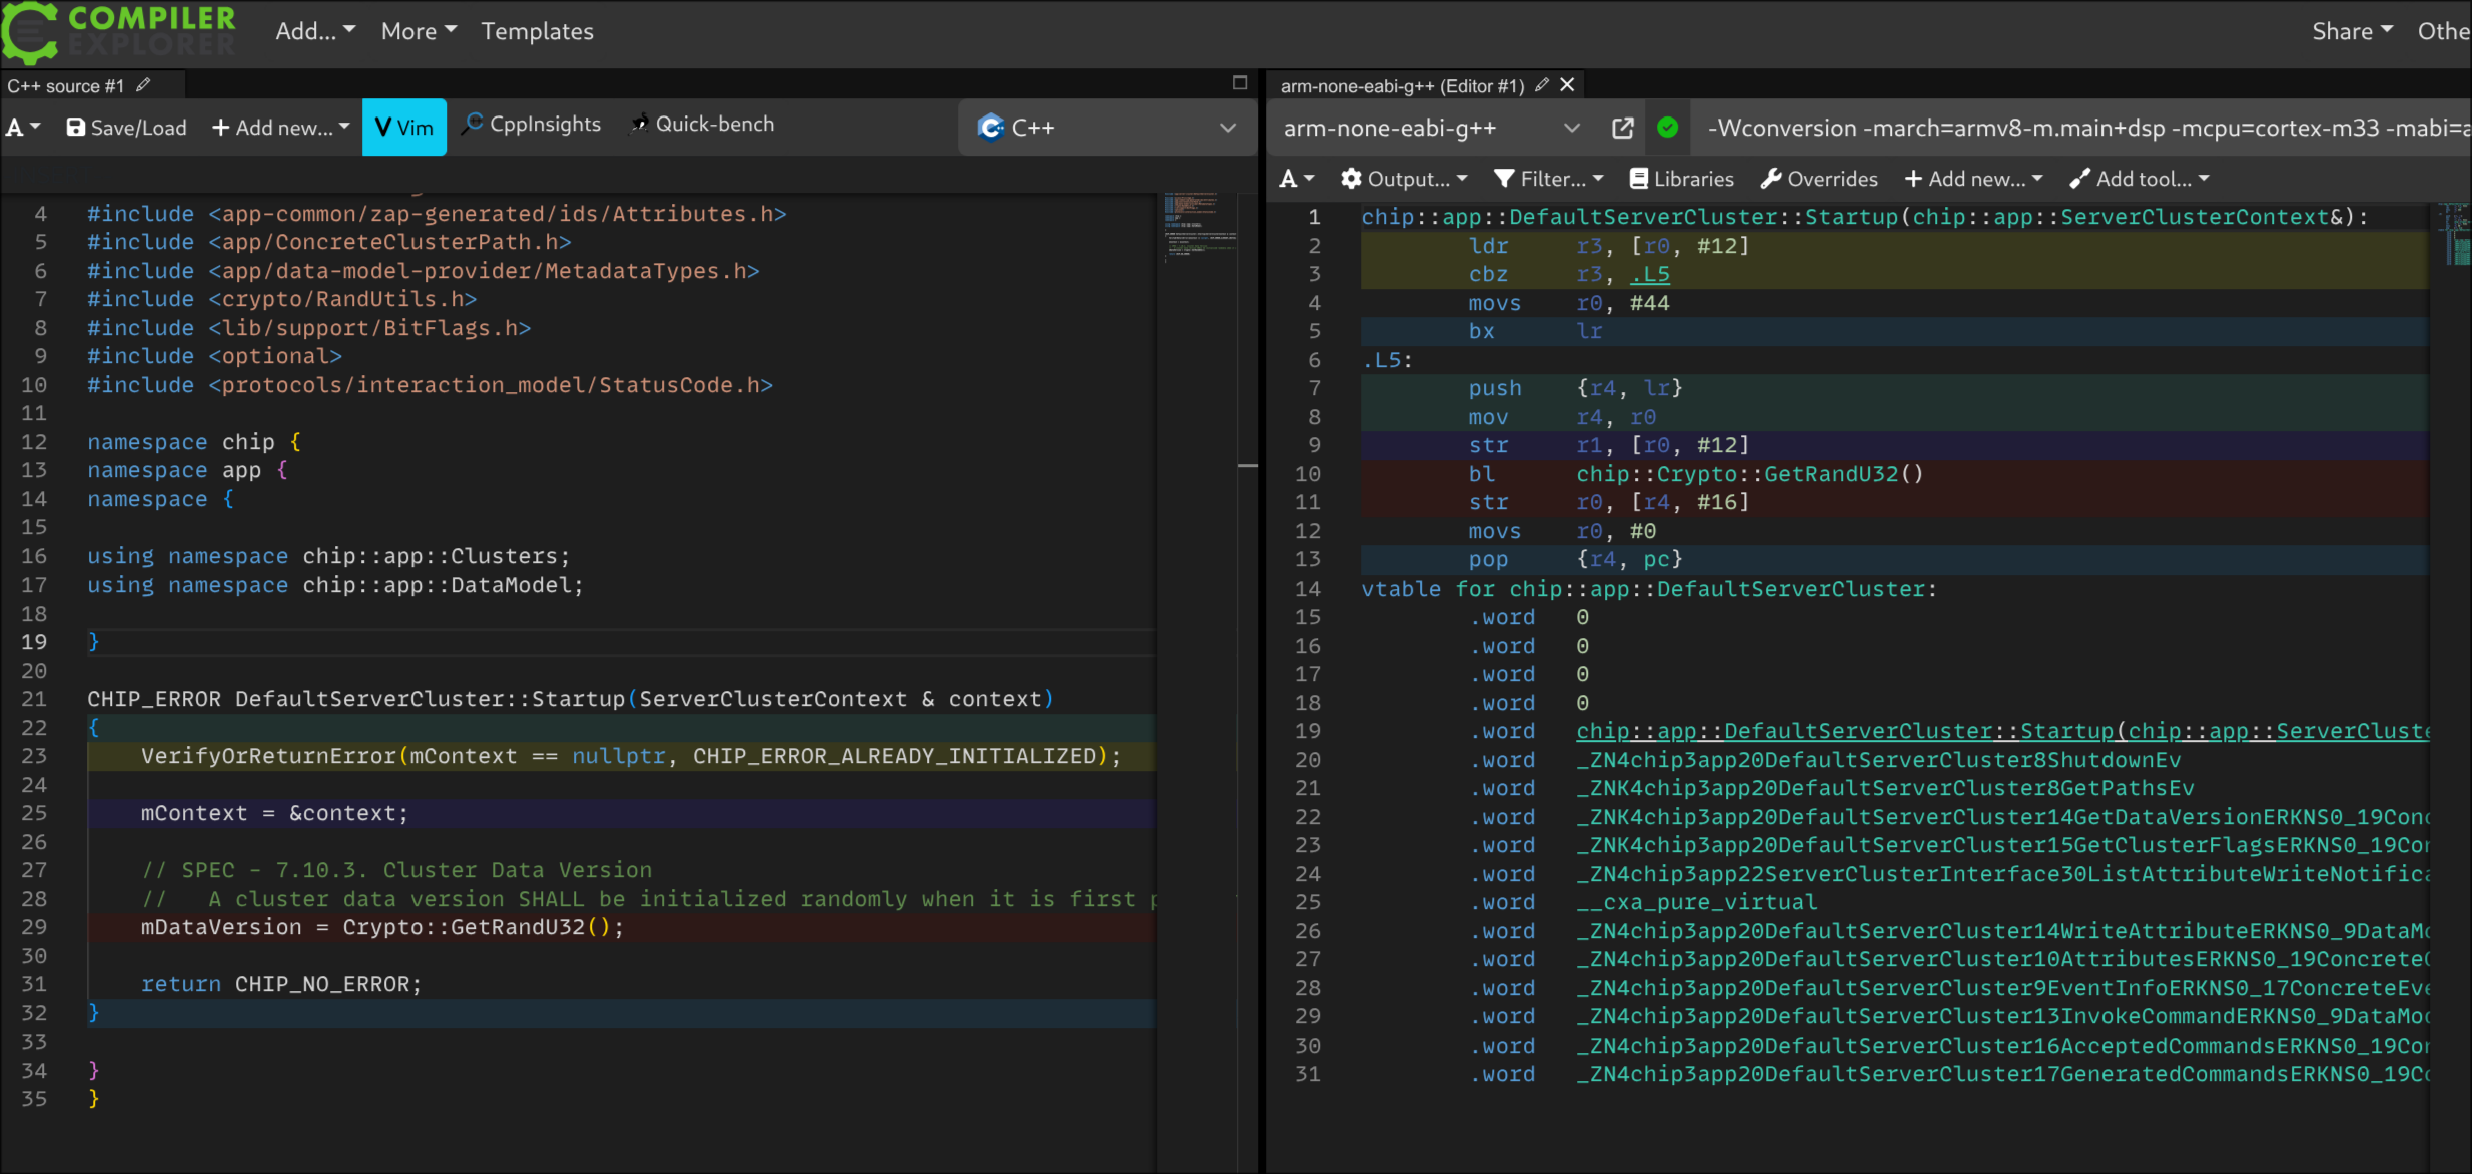This screenshot has width=2472, height=1174.
Task: Click Save/Load button
Action: [126, 127]
